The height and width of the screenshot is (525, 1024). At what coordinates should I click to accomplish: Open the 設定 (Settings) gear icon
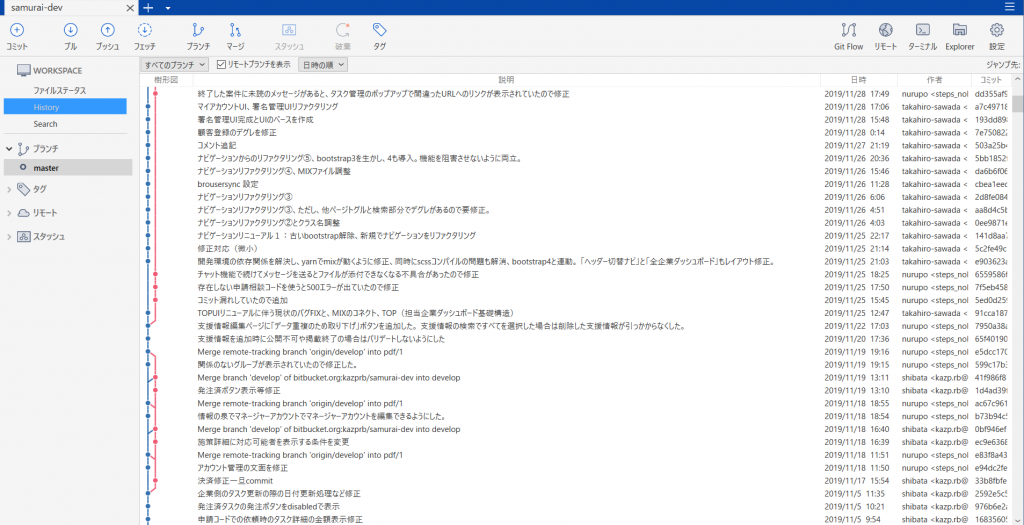(996, 35)
